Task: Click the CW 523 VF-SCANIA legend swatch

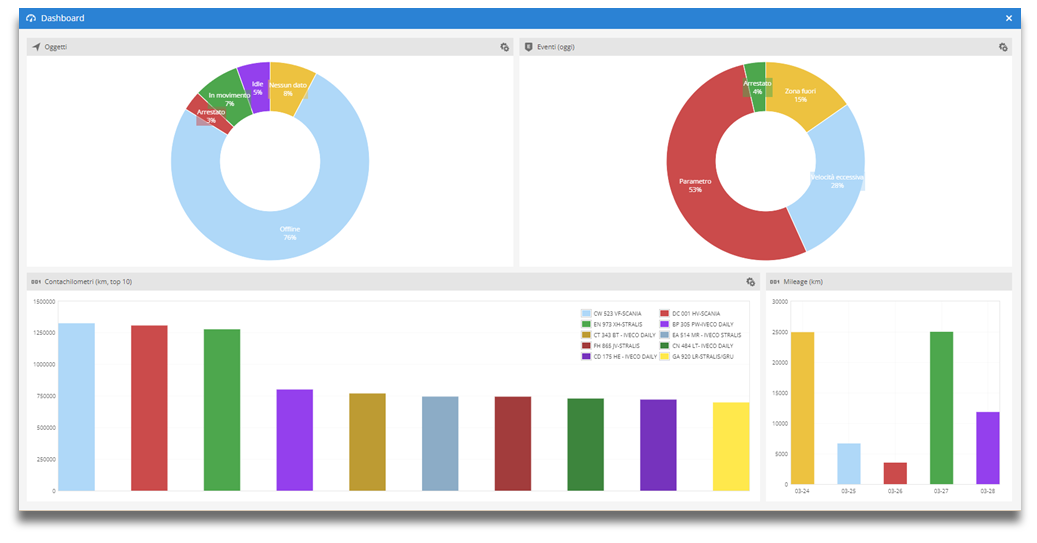Action: click(586, 313)
